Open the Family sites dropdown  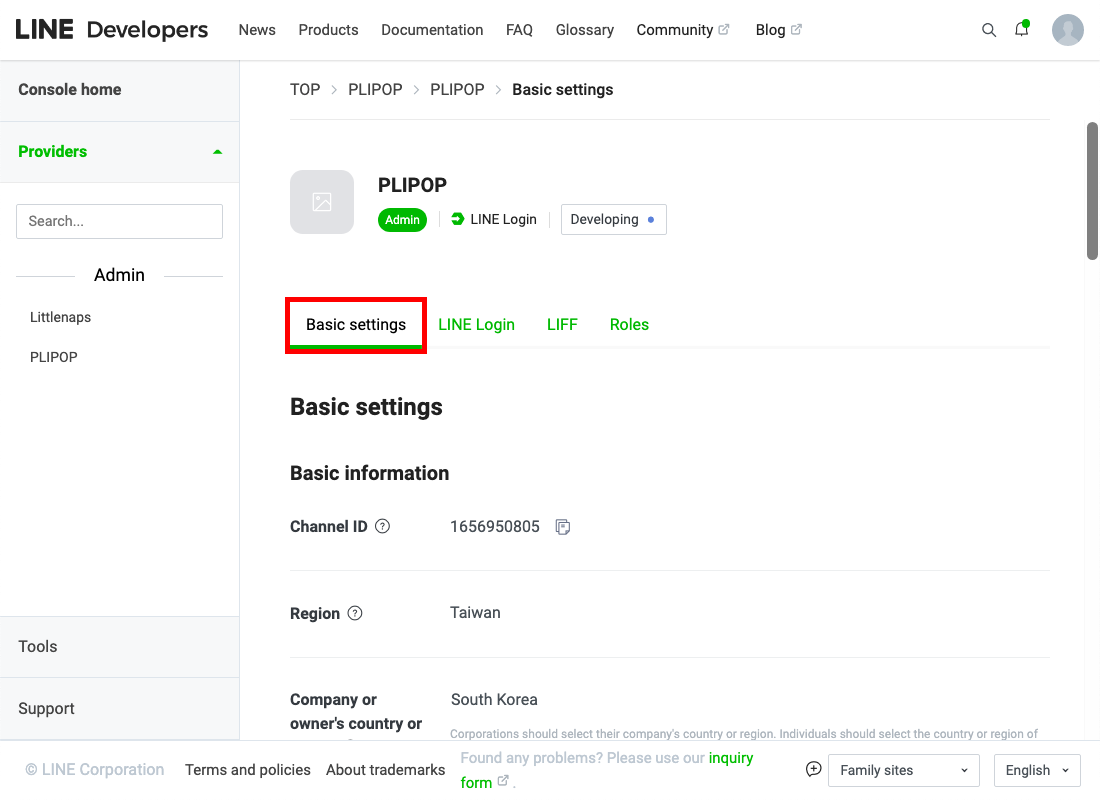(x=904, y=771)
